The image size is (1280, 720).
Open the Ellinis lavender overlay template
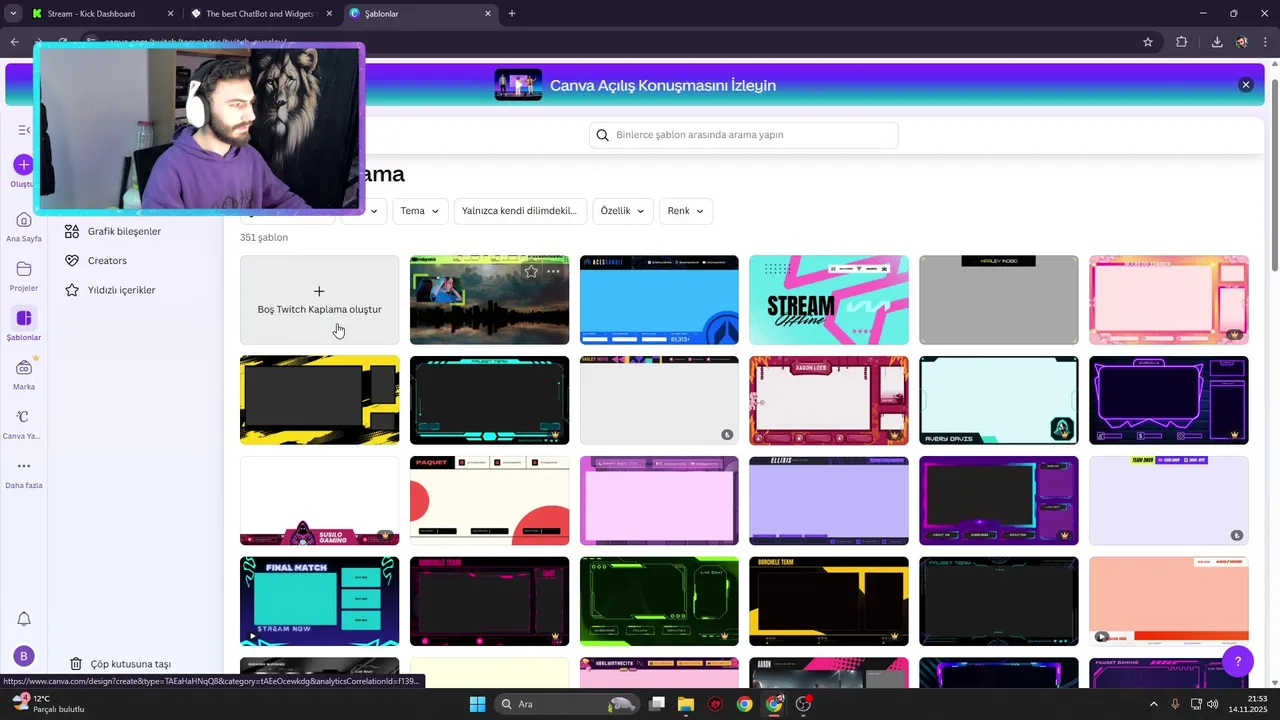pos(829,501)
